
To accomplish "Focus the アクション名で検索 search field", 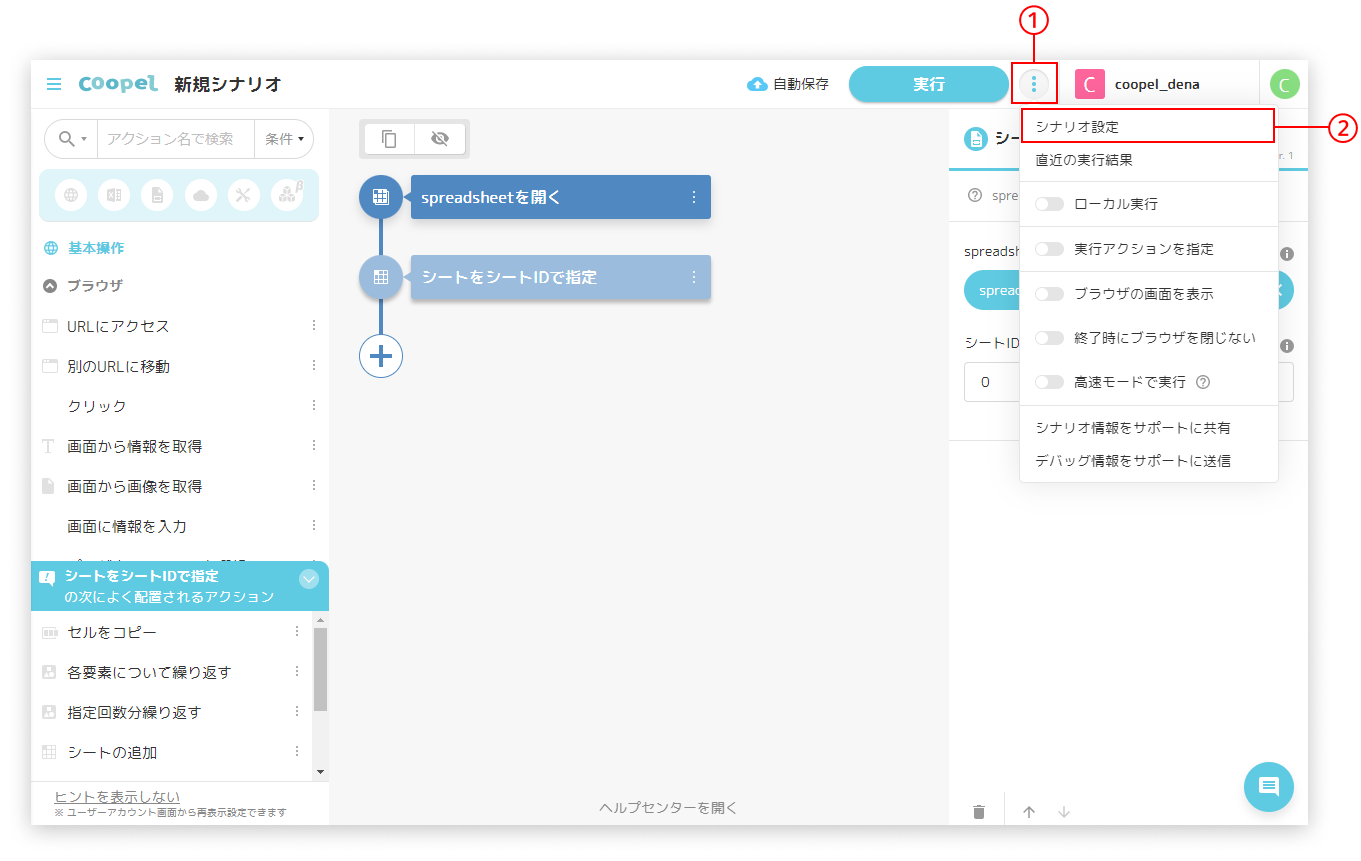I will [176, 139].
